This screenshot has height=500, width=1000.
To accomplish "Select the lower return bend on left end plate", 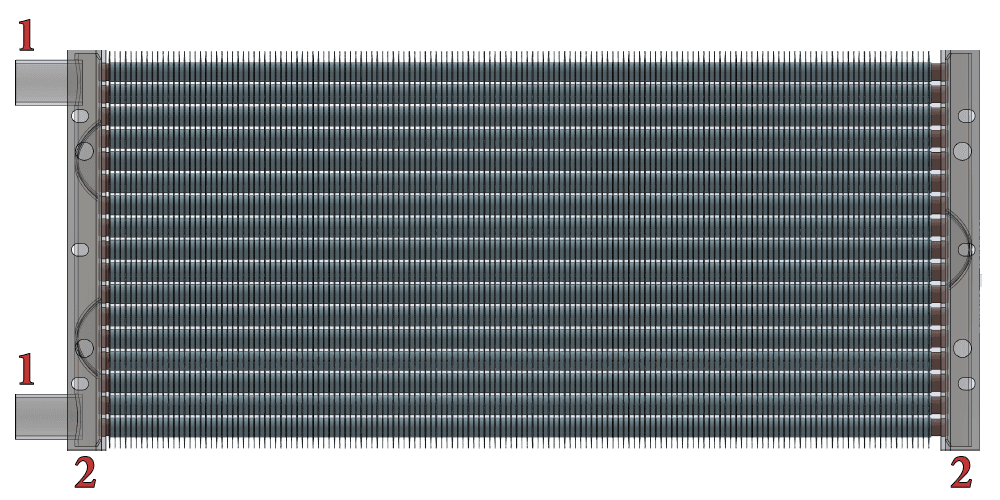I will (87, 337).
